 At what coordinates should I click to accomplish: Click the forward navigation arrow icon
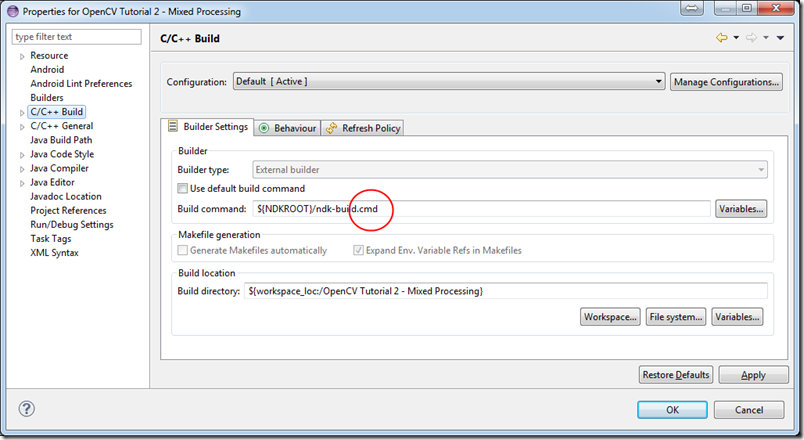click(751, 37)
